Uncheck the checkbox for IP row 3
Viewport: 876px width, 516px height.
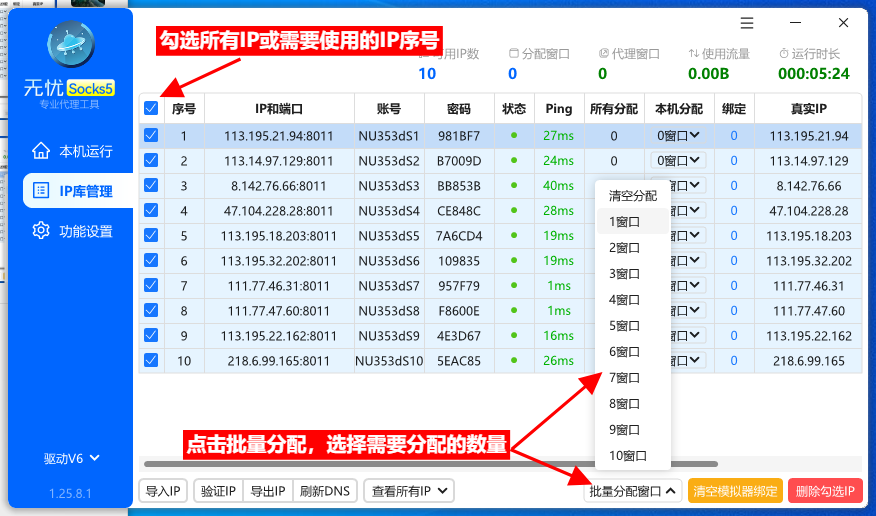(151, 185)
